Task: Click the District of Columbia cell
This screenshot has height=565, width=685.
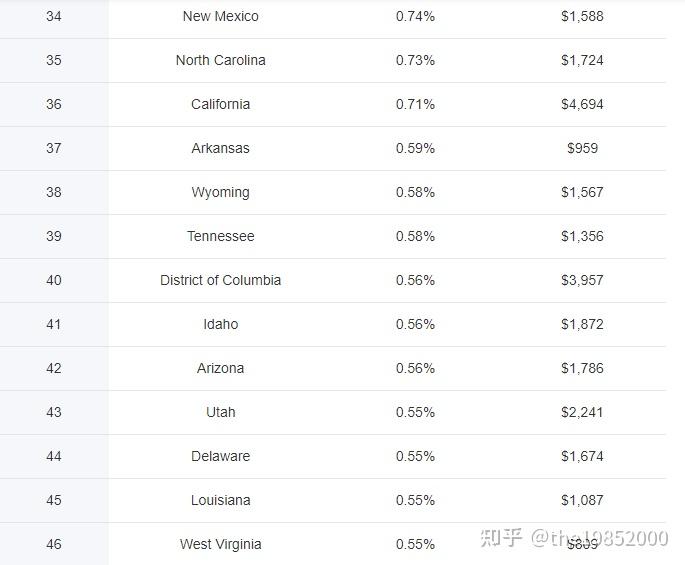Action: coord(220,280)
